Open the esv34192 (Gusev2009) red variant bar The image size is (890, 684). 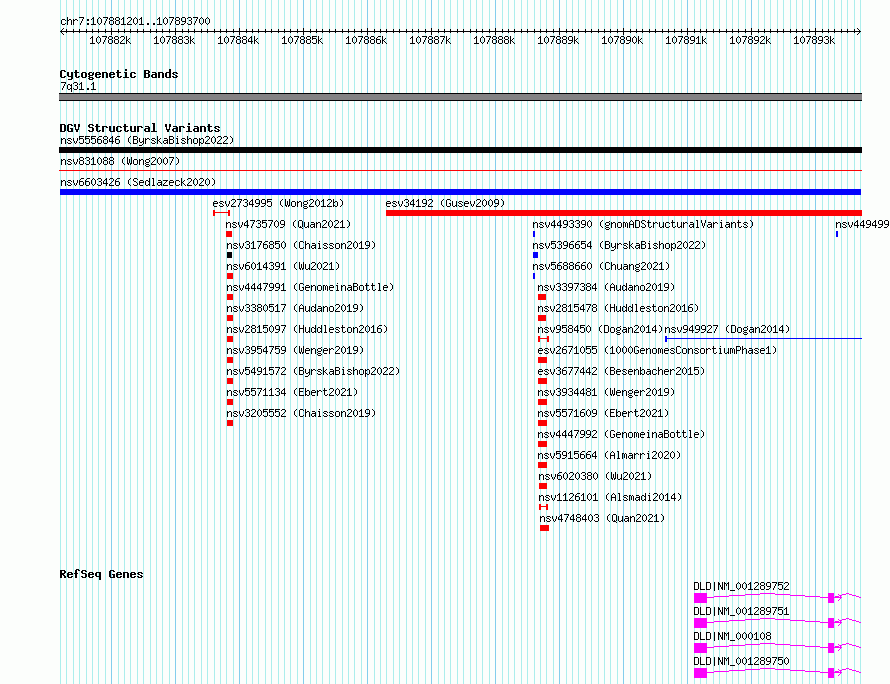[624, 213]
